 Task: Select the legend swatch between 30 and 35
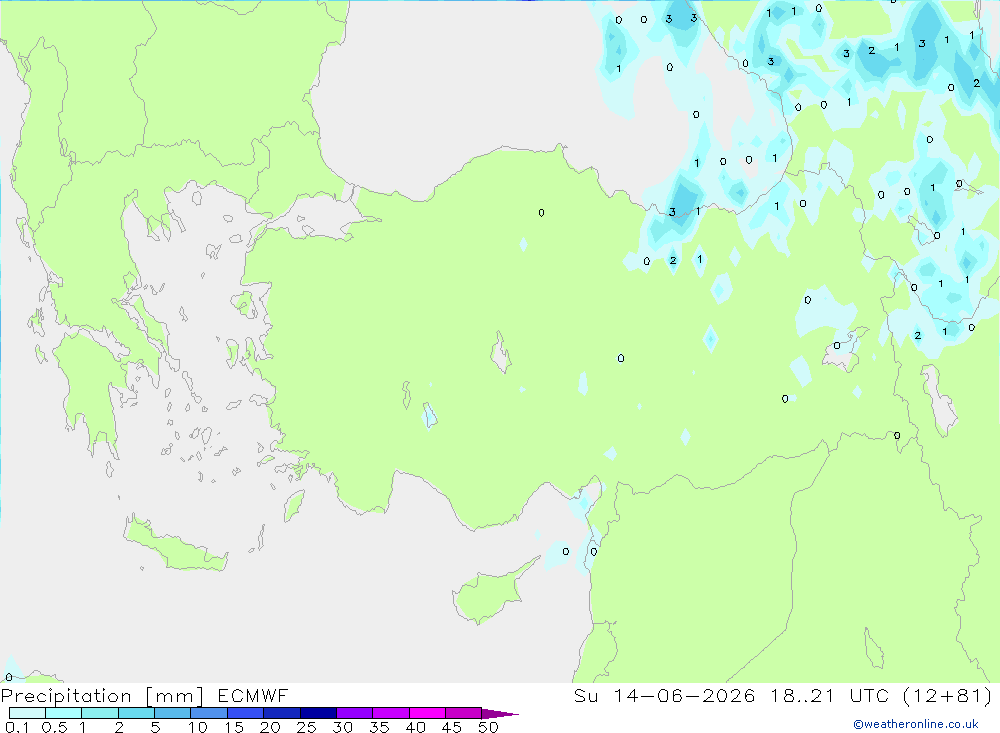tap(355, 713)
